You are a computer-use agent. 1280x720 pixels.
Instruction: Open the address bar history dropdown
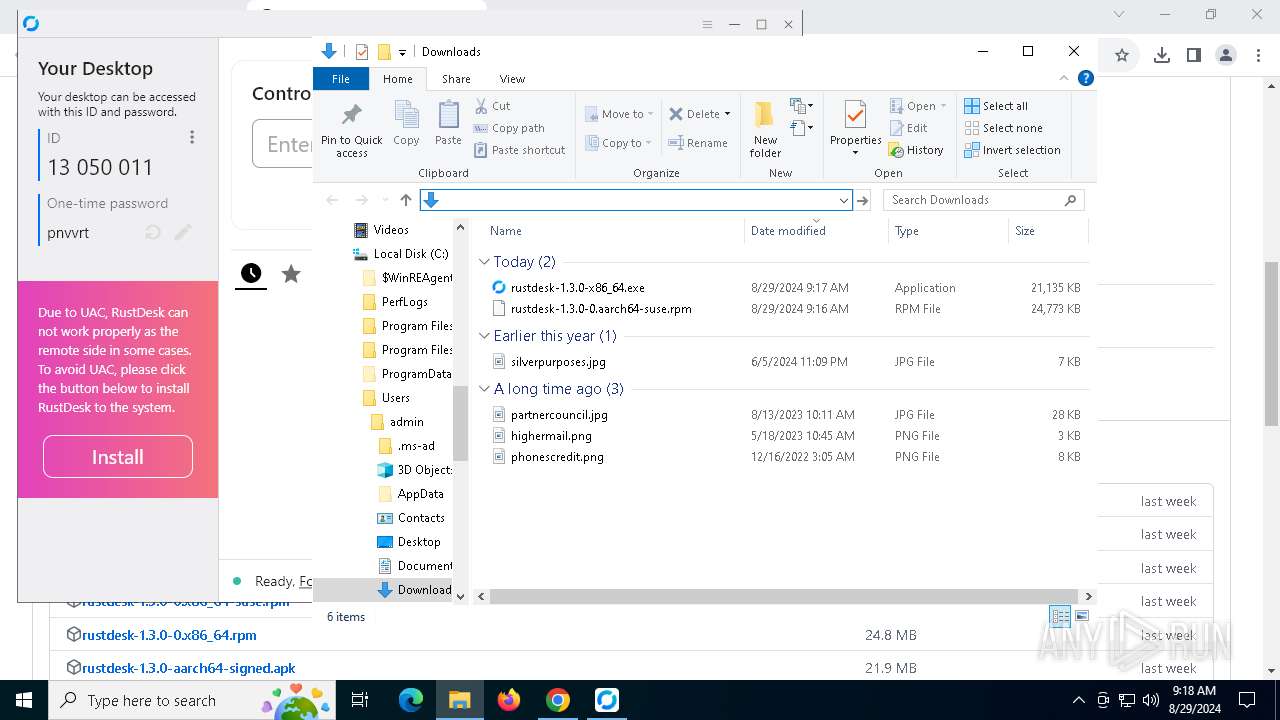click(844, 200)
